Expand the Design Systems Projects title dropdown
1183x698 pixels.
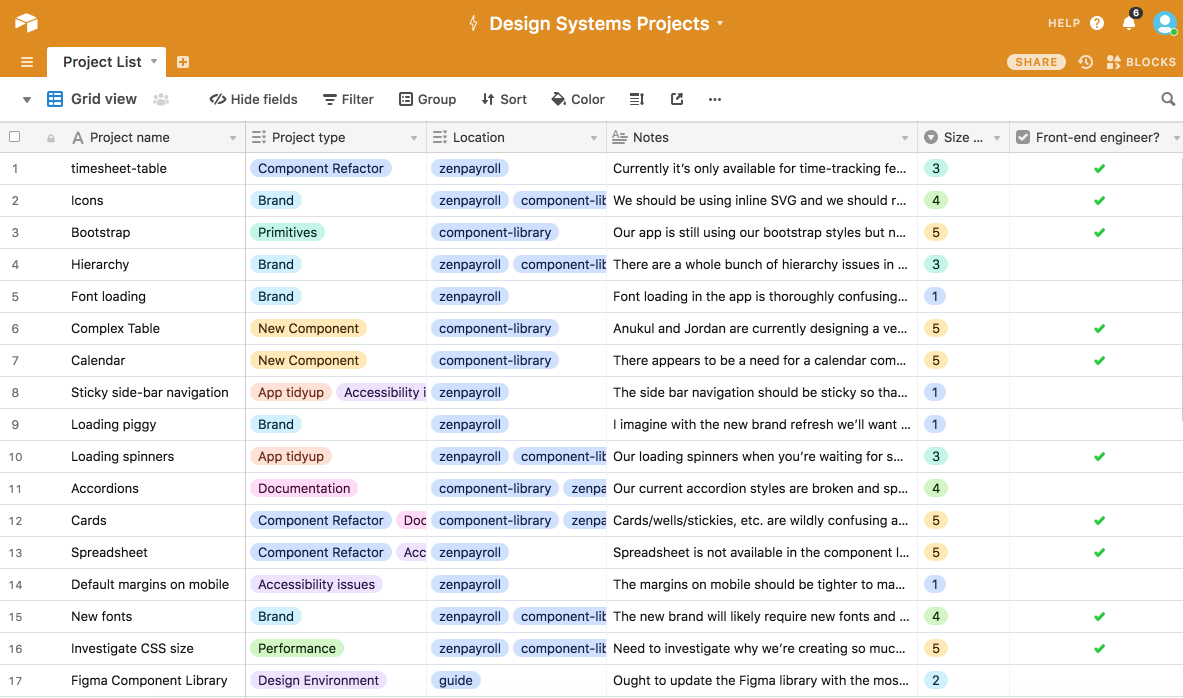[x=720, y=24]
